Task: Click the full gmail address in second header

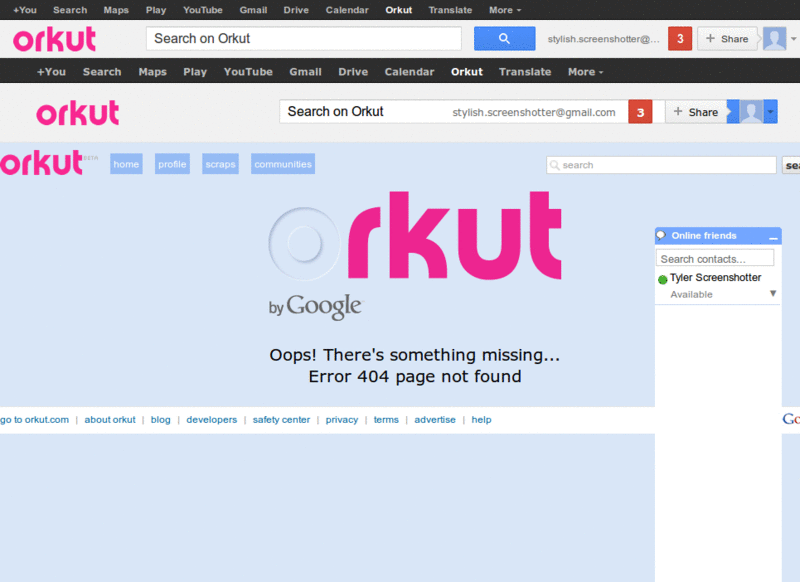Action: pyautogui.click(x=534, y=112)
